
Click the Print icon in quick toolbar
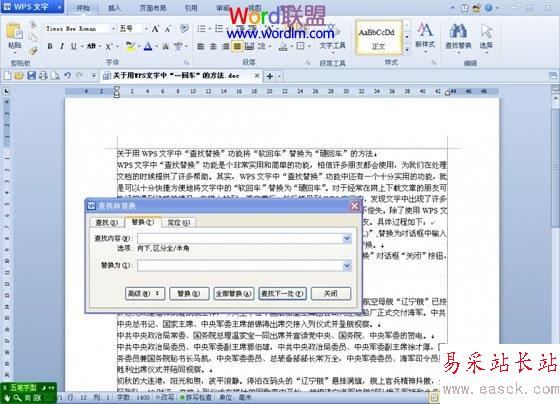pos(43,76)
